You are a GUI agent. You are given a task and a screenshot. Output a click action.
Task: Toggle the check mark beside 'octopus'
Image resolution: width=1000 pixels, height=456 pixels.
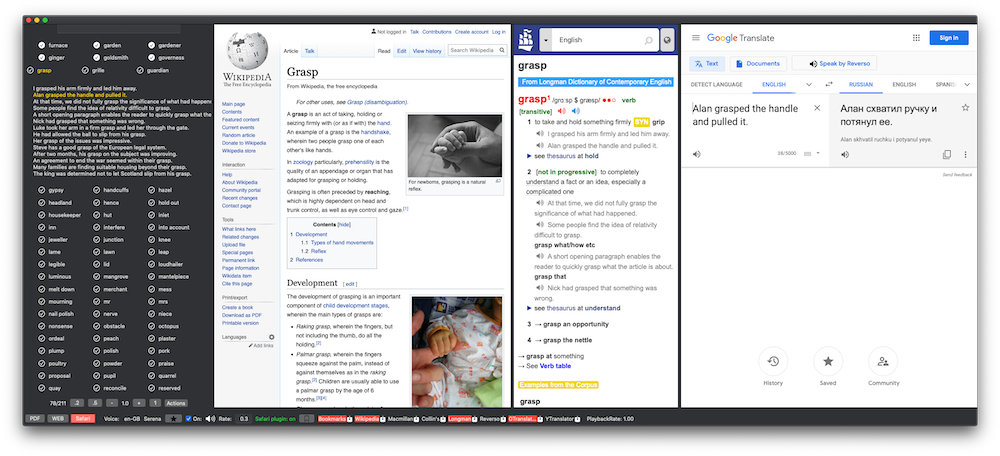pos(150,326)
